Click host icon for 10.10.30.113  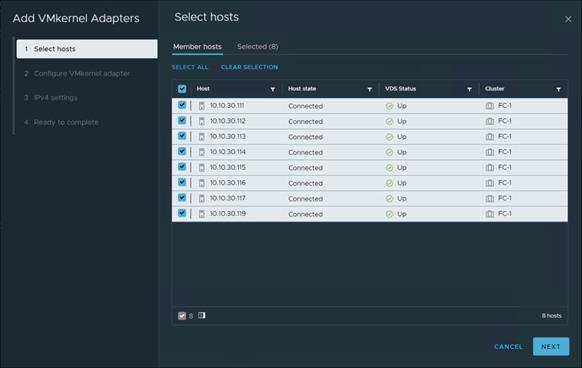point(202,137)
